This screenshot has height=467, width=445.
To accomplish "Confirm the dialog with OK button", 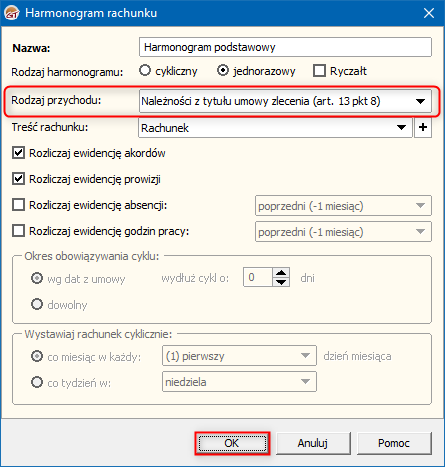I will (x=232, y=443).
